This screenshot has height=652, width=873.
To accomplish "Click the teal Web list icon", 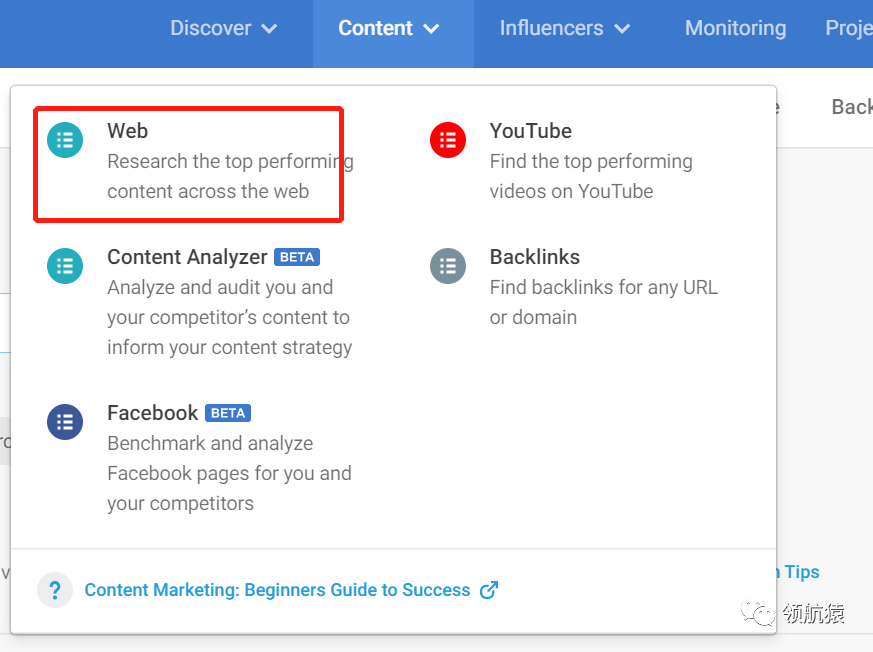I will point(65,139).
